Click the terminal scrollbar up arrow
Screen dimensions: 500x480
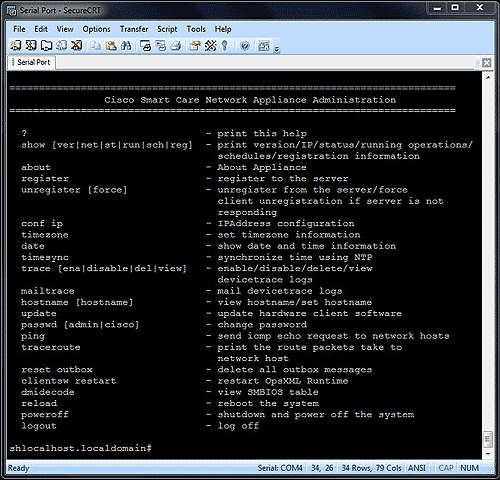(x=488, y=77)
